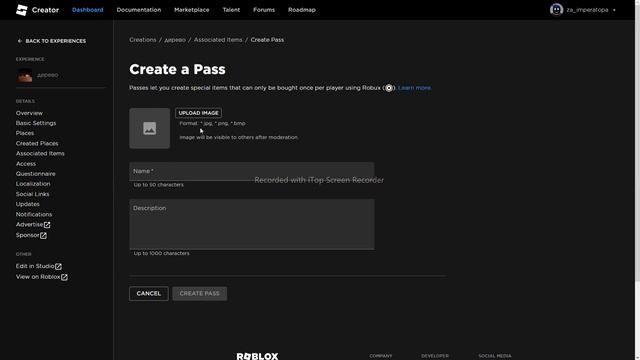
Task: Click the Learn more link
Action: 414,88
